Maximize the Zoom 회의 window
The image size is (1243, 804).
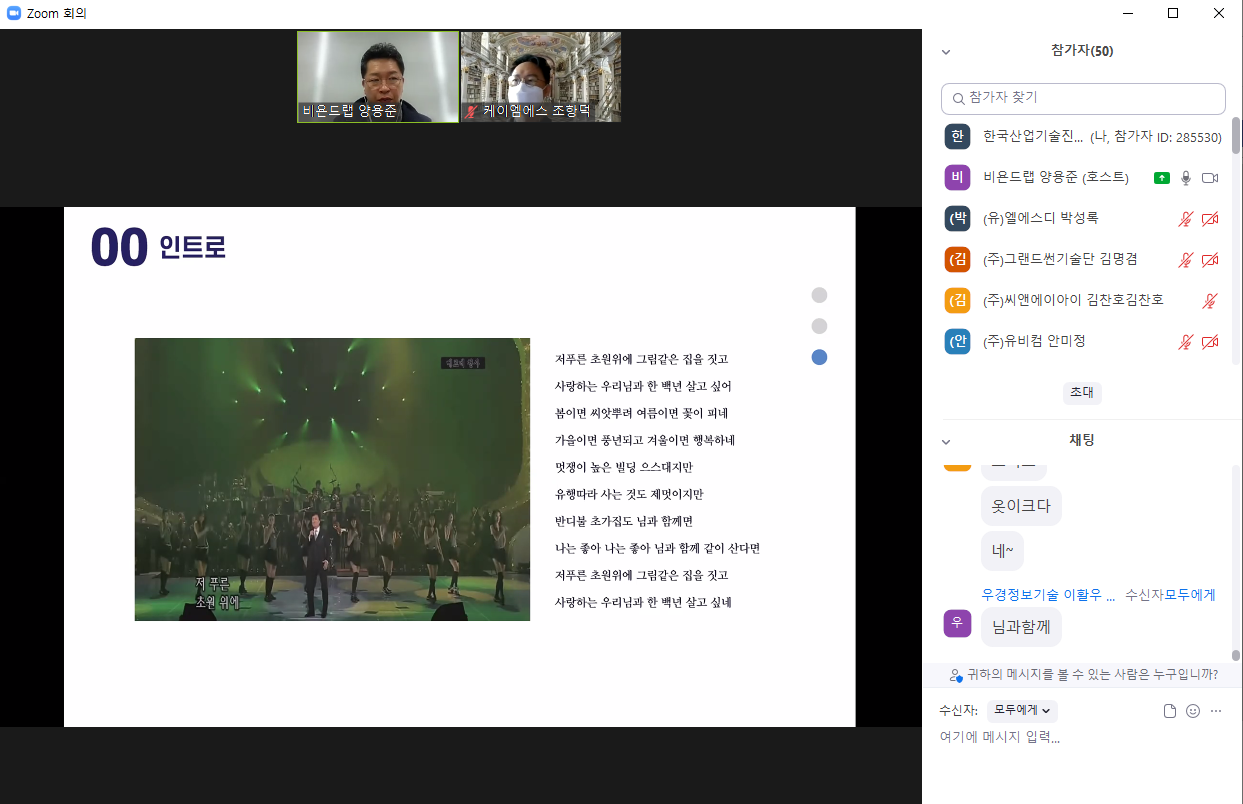coord(1173,13)
